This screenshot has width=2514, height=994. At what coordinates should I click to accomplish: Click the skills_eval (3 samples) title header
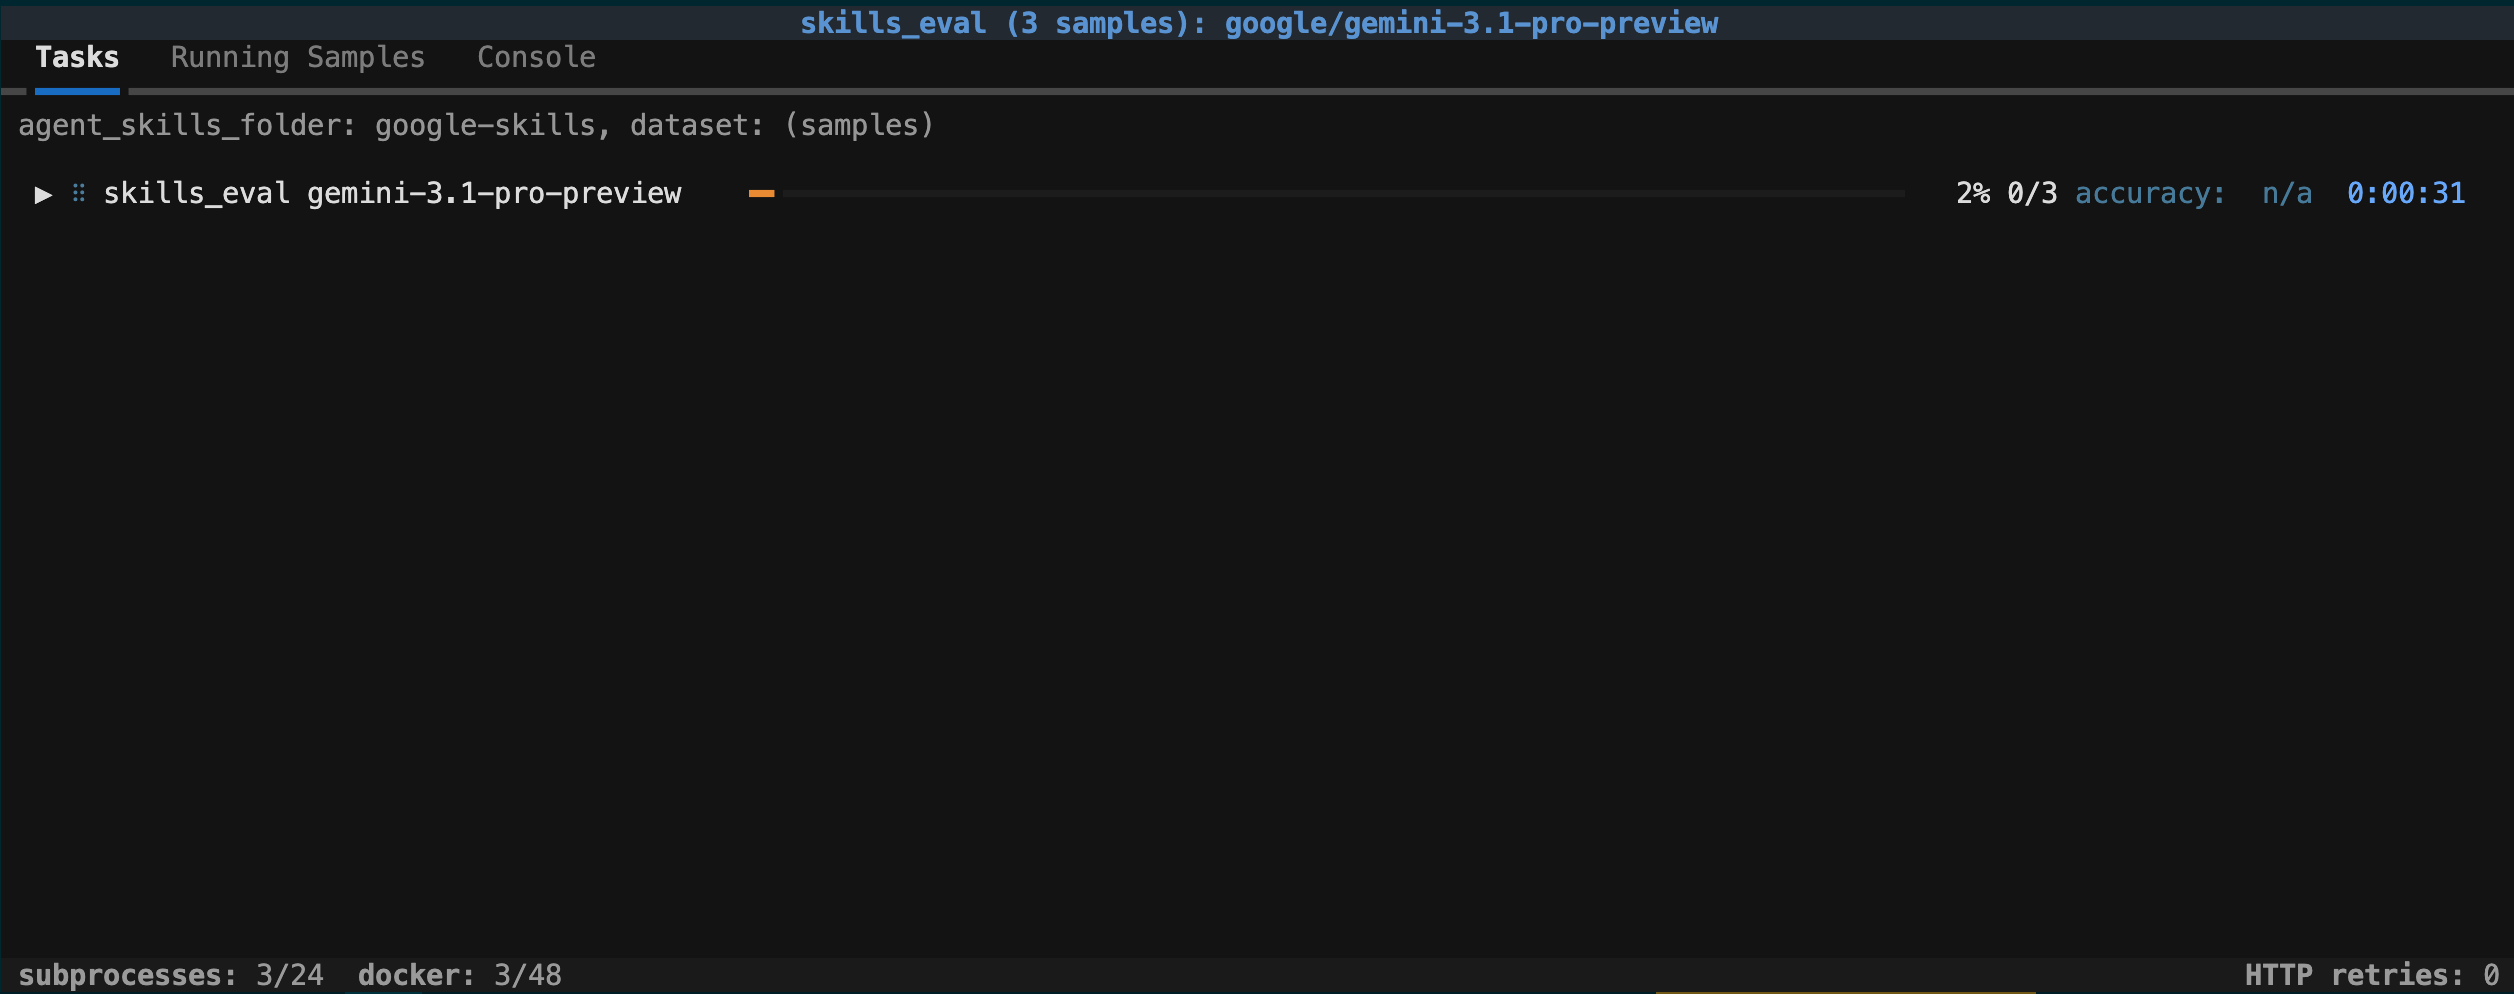coord(1259,23)
